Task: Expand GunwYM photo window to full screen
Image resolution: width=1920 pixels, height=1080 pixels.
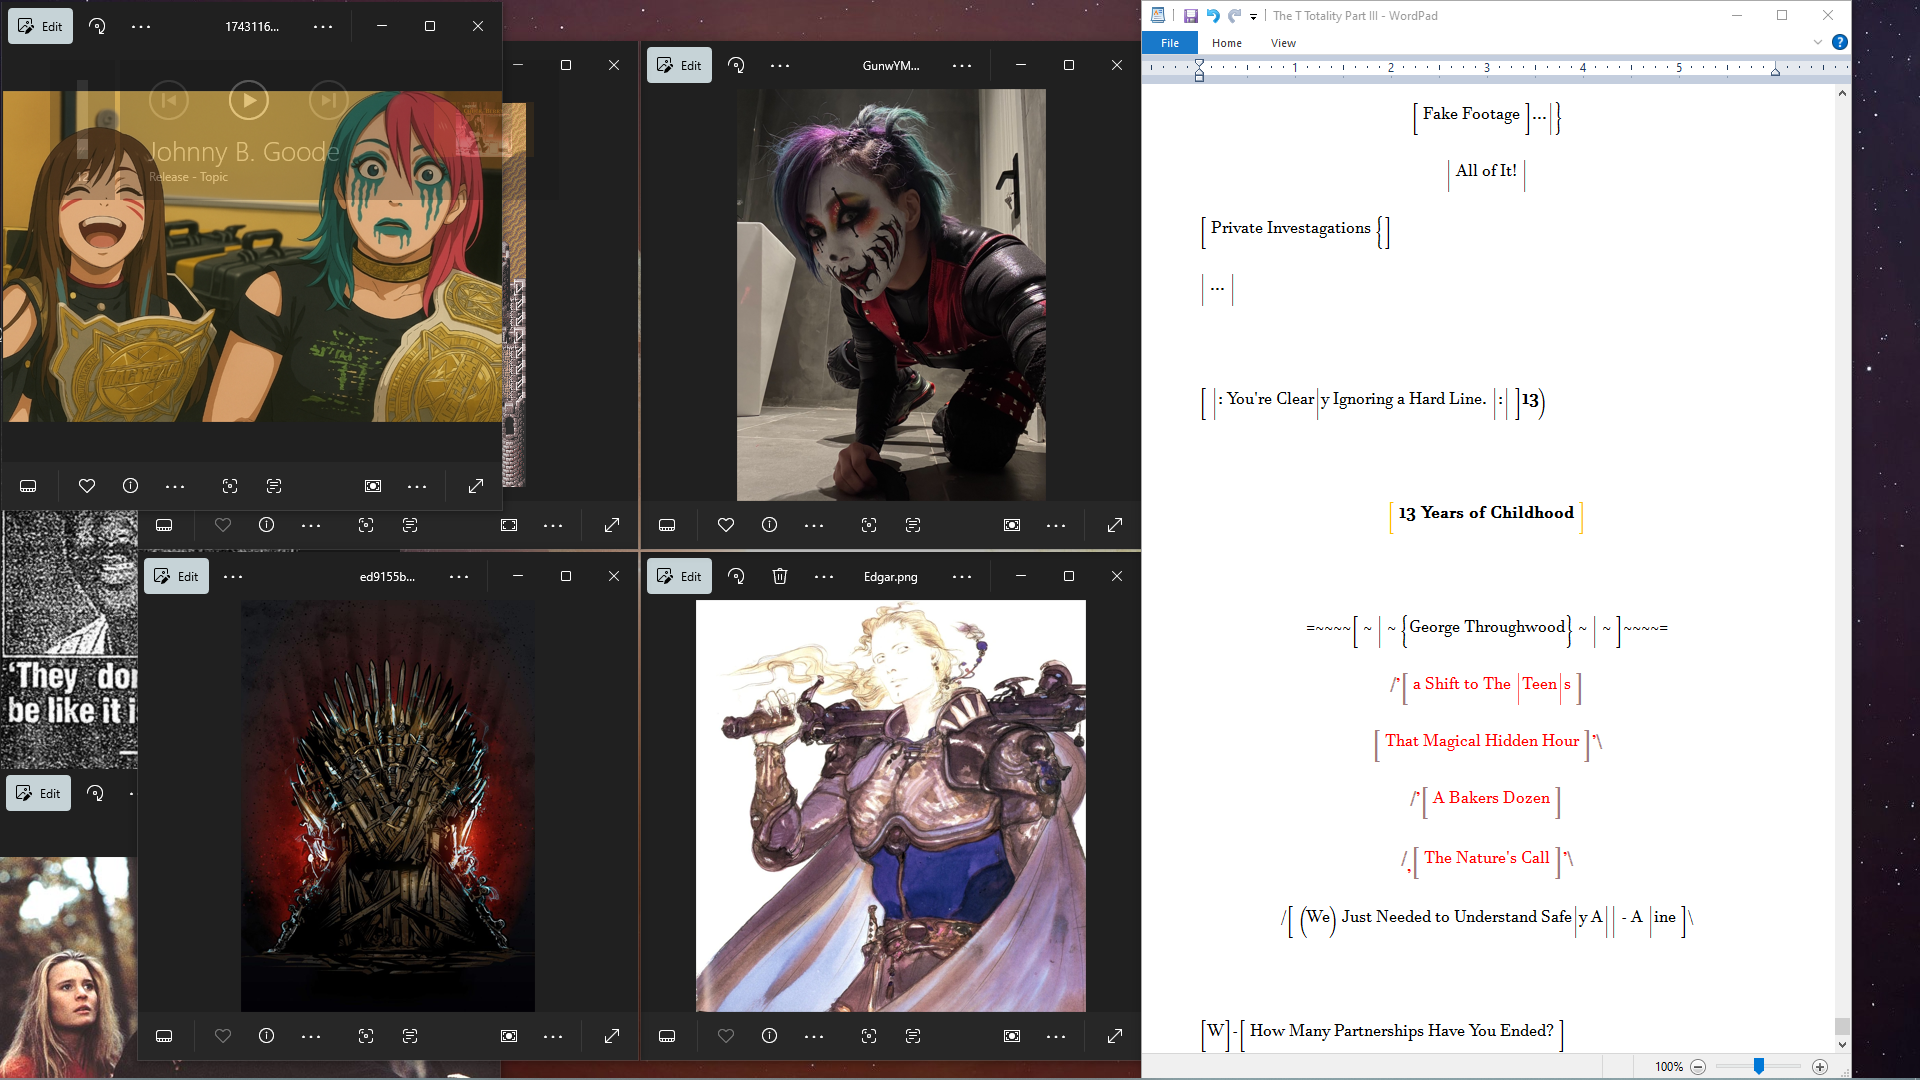Action: 1115,525
